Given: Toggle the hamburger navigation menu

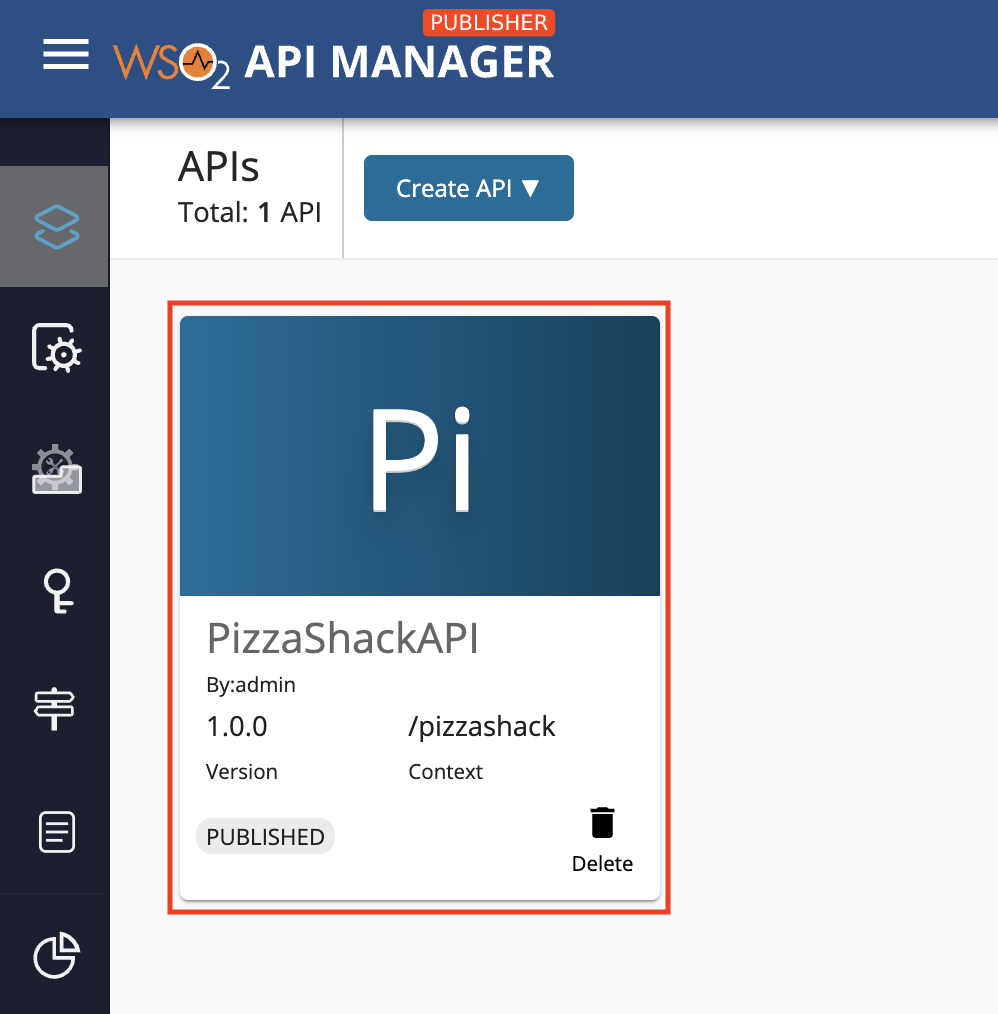Looking at the screenshot, I should [65, 55].
